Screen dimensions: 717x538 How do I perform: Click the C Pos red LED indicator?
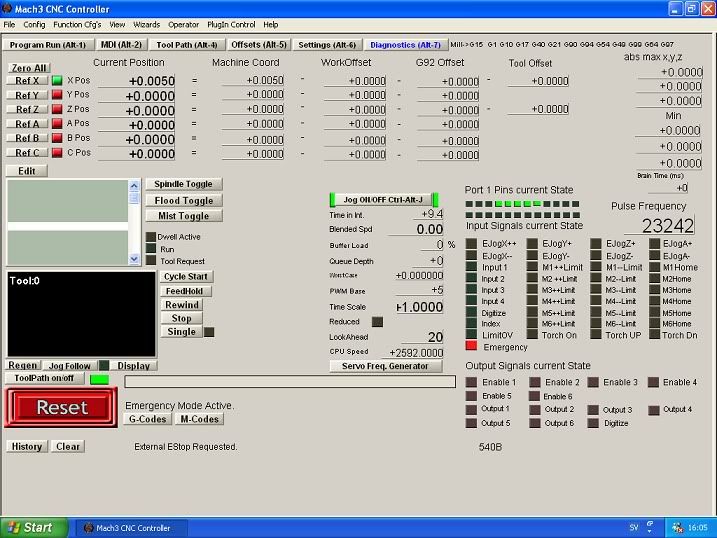[x=57, y=153]
